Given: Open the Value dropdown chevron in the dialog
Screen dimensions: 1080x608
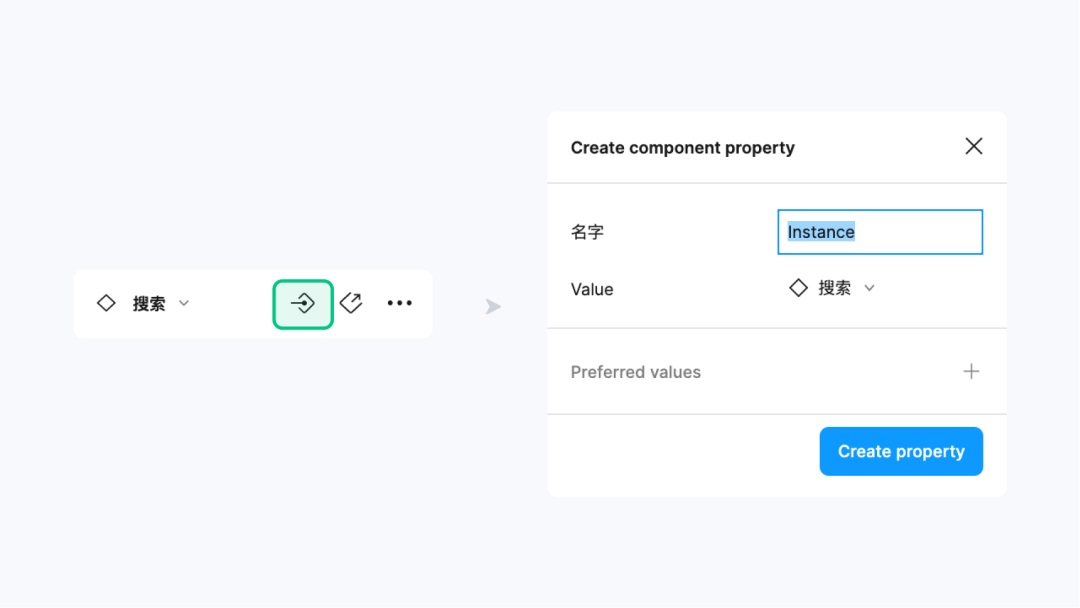Looking at the screenshot, I should (869, 288).
